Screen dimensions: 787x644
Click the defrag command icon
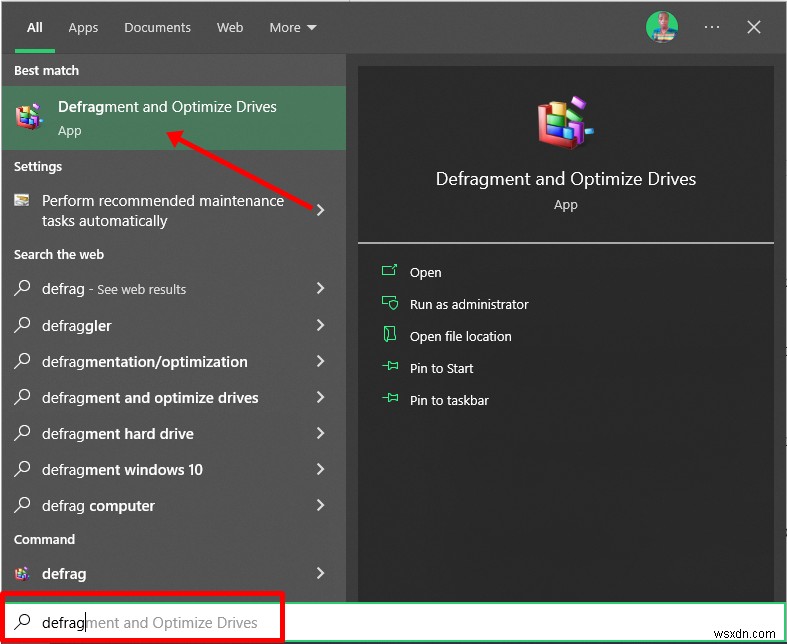22,573
